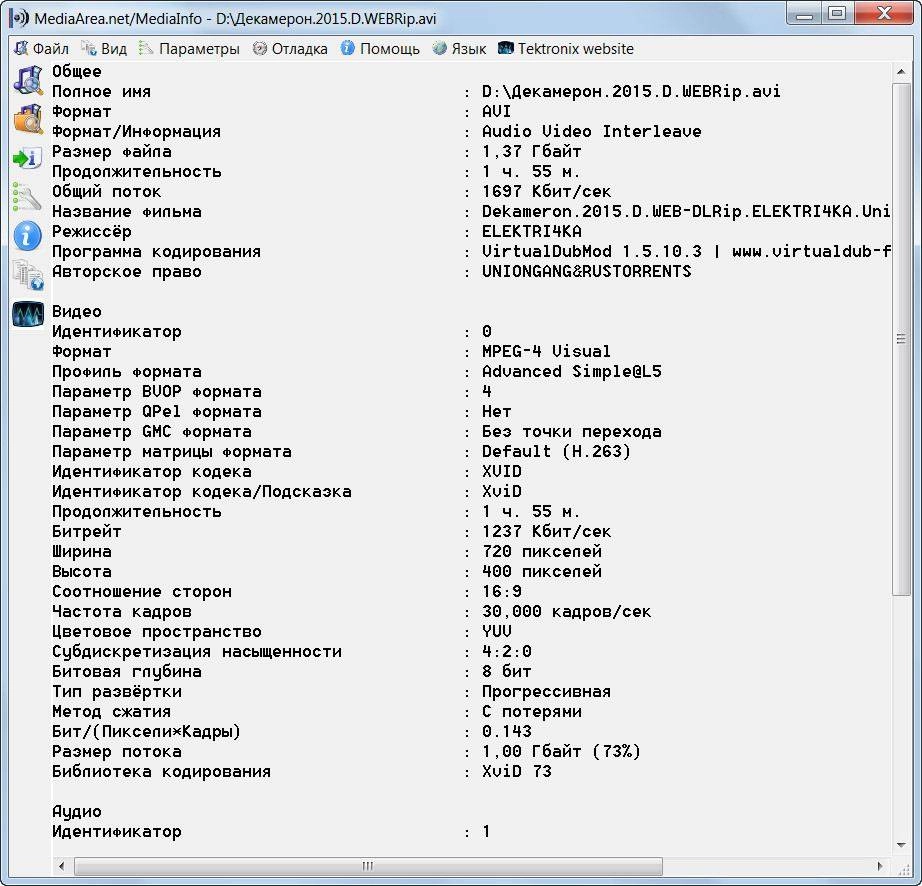Open the Помощь menu
Screen dimensions: 922x886
[x=380, y=49]
